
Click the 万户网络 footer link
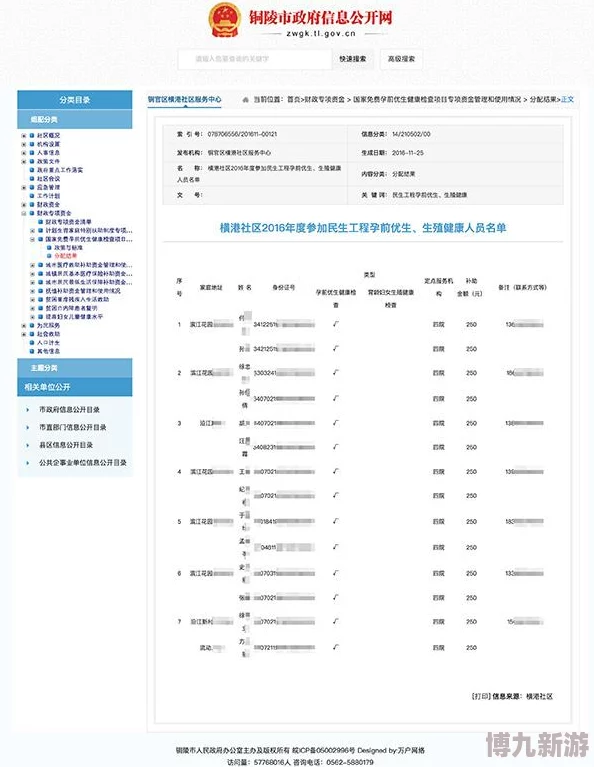411,750
